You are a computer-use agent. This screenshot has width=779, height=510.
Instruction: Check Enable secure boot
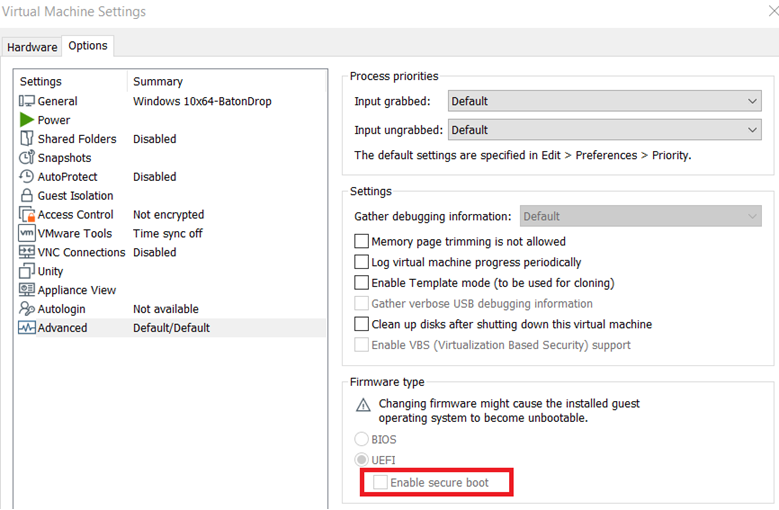381,482
